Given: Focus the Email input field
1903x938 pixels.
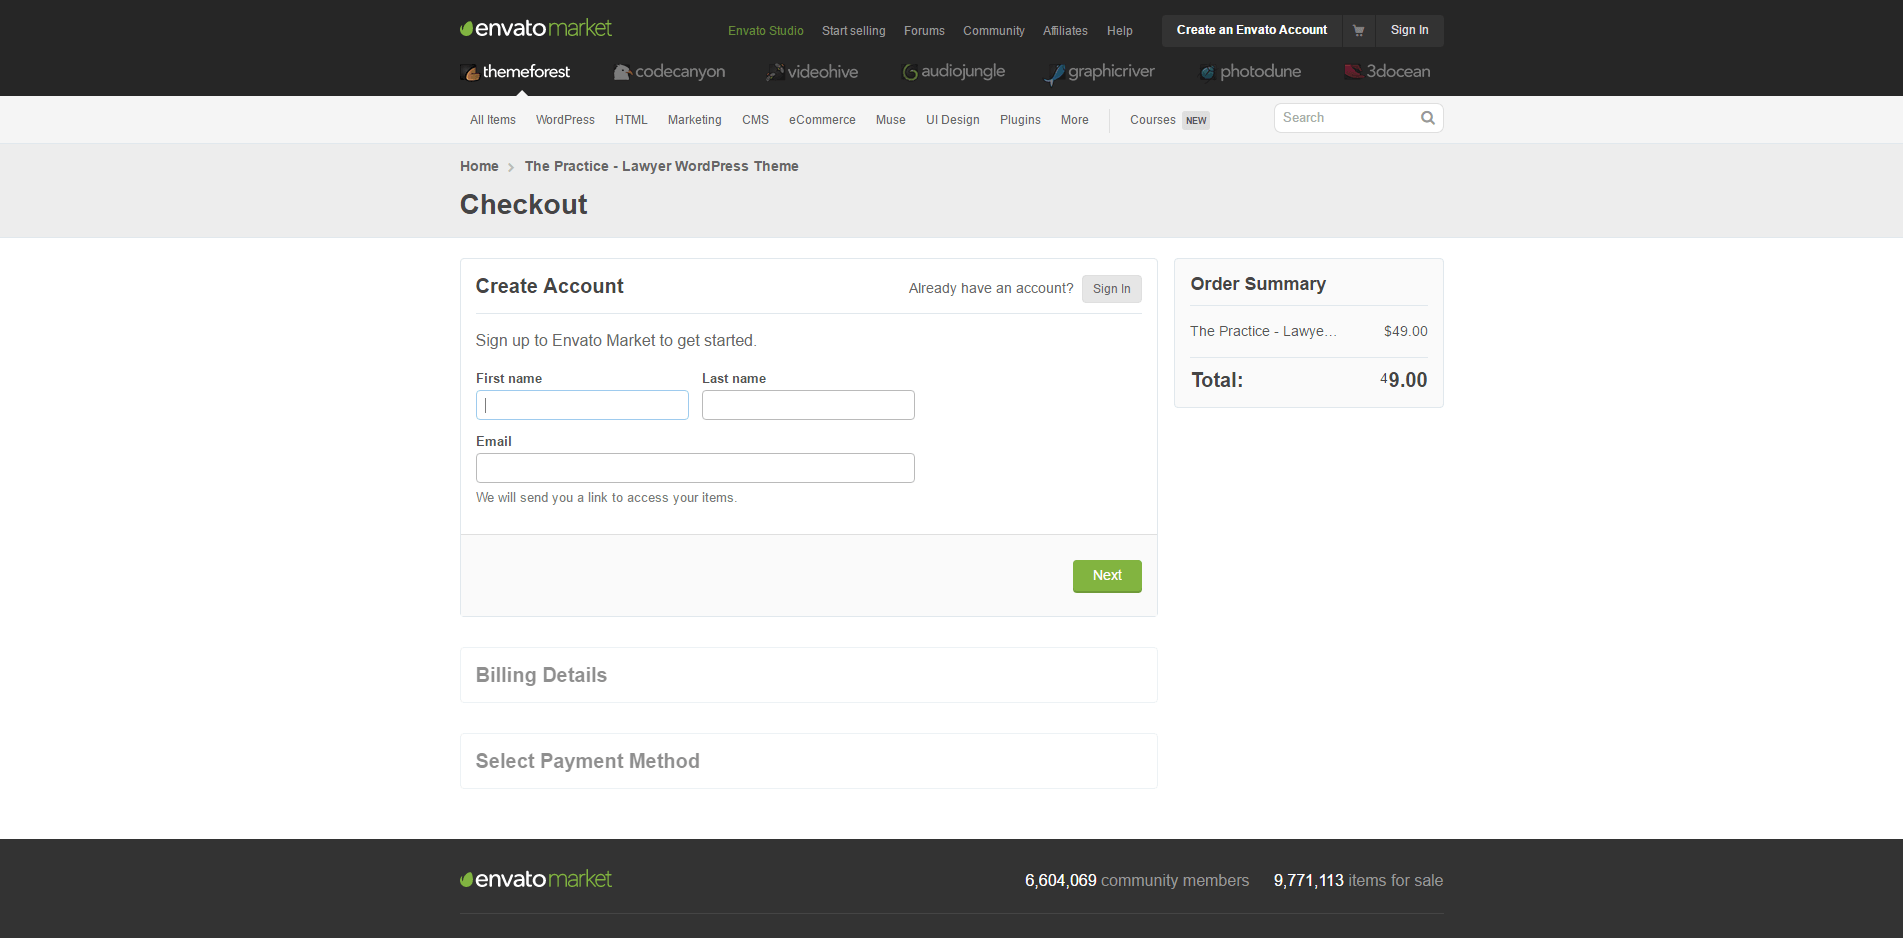Looking at the screenshot, I should (695, 468).
